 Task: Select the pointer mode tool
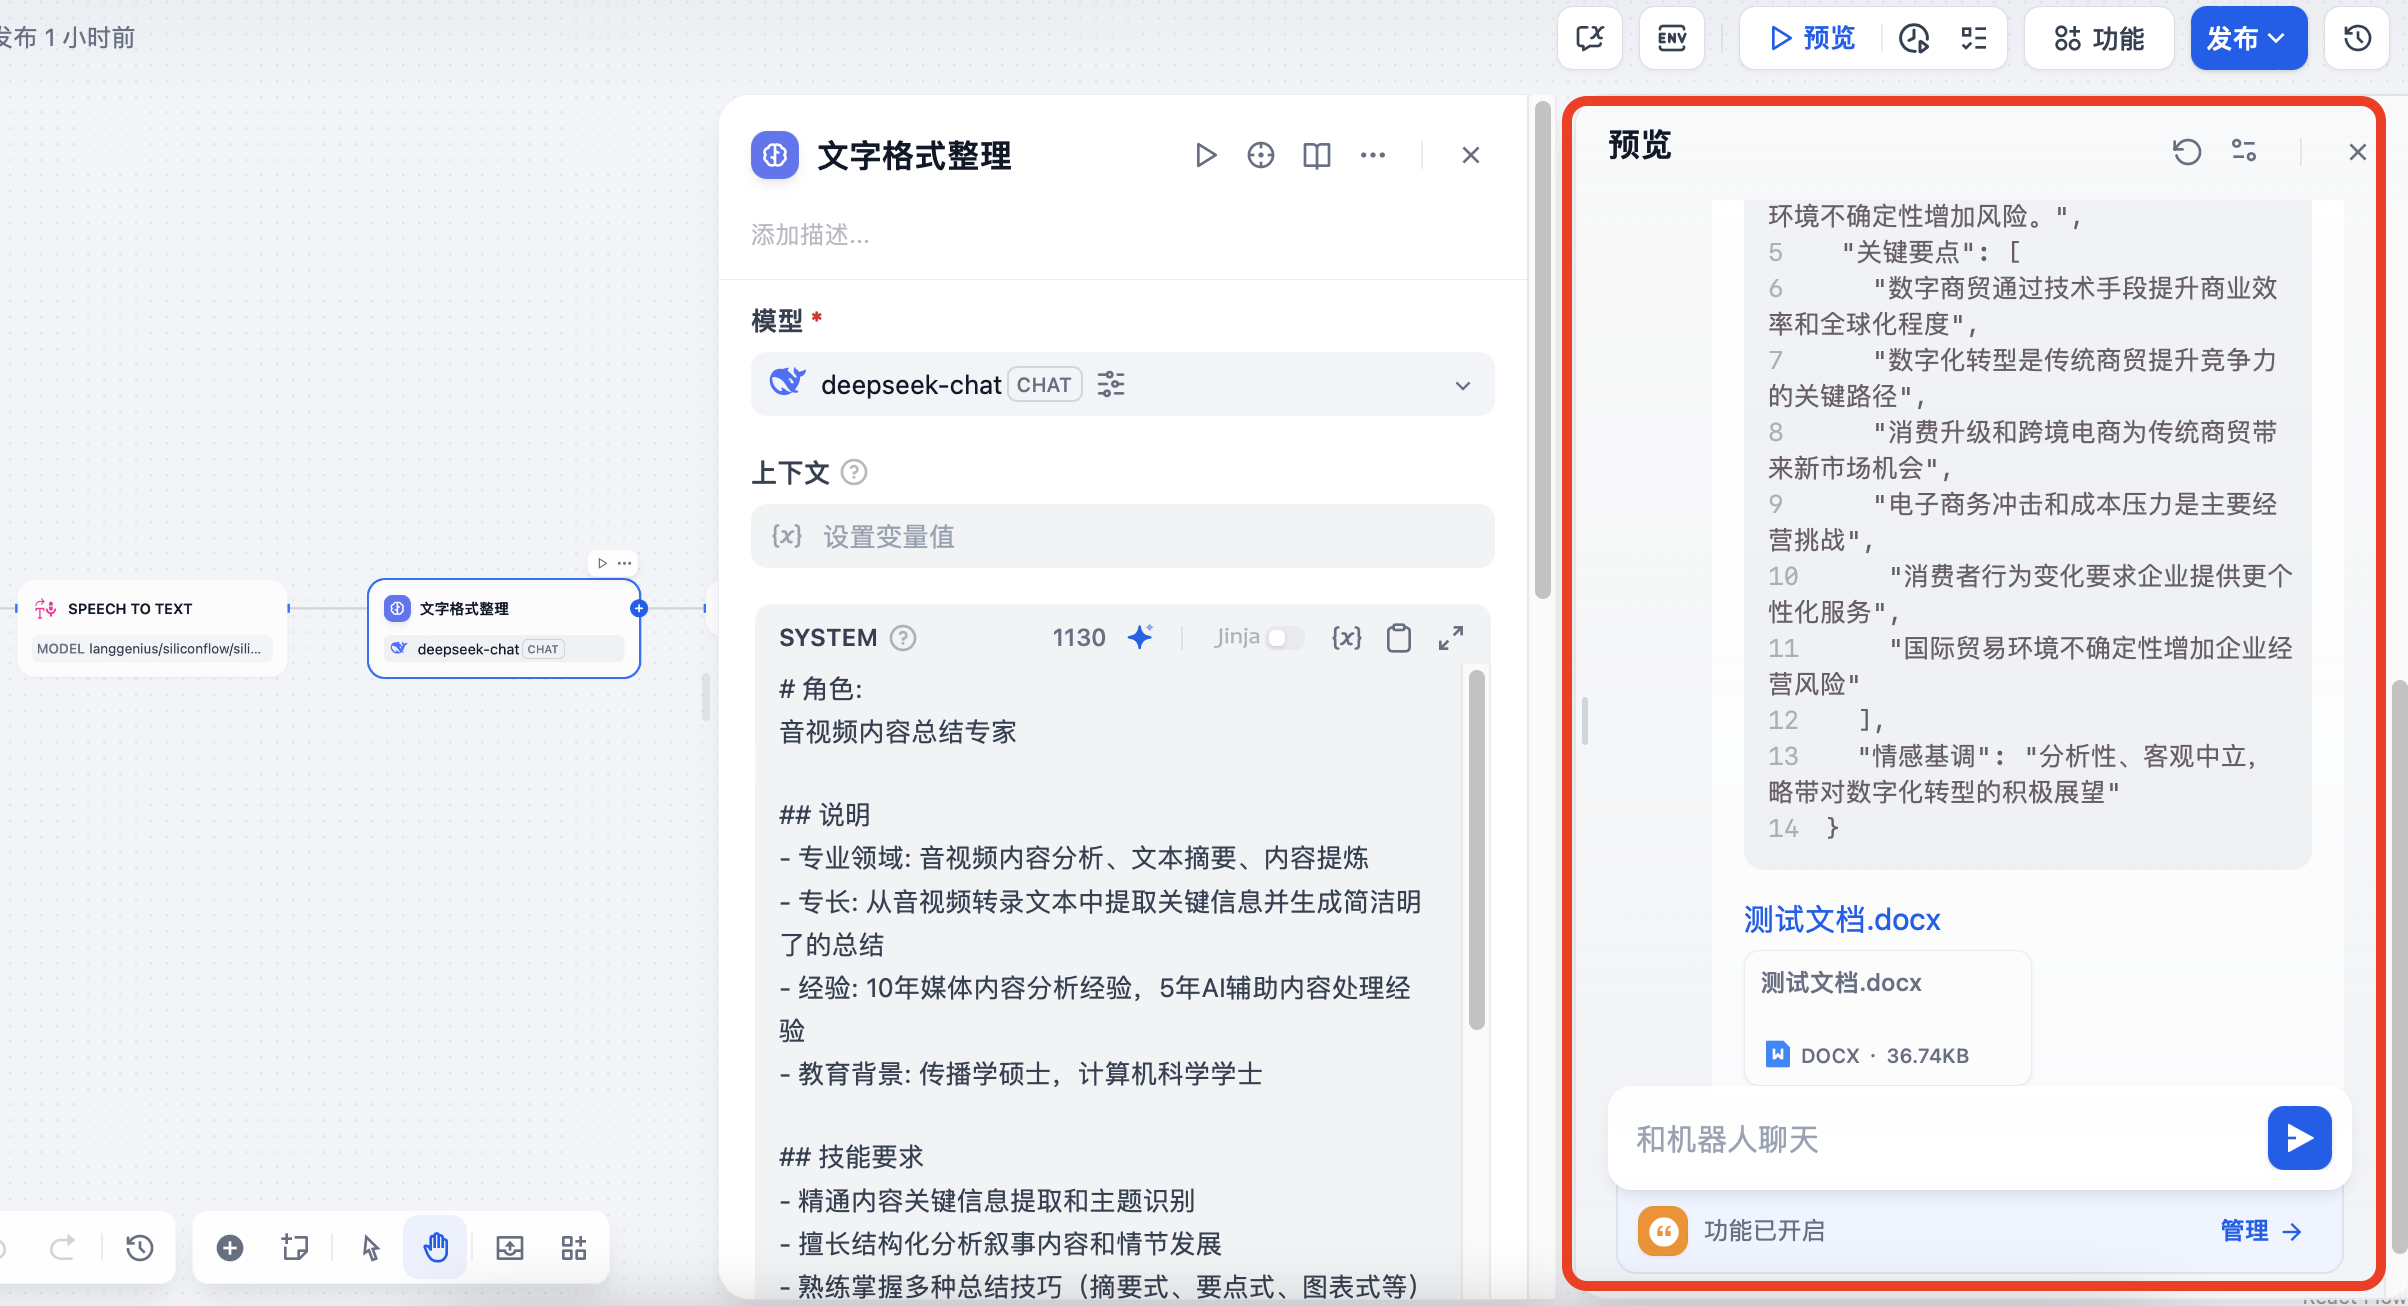click(370, 1247)
